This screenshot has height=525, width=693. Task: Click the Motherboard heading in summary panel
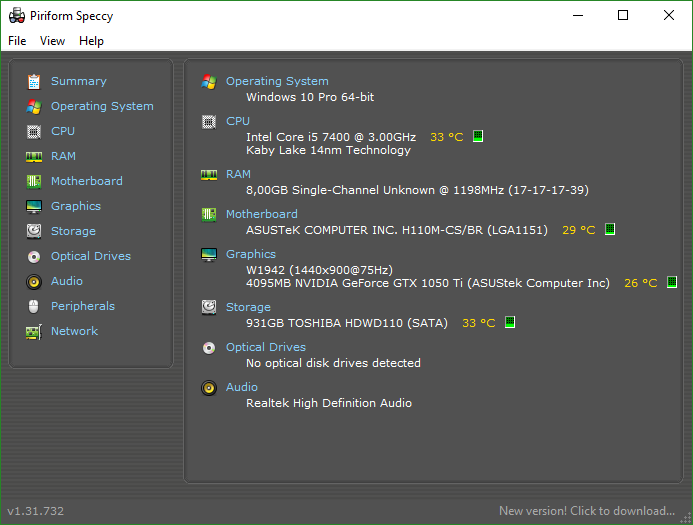[x=262, y=214]
